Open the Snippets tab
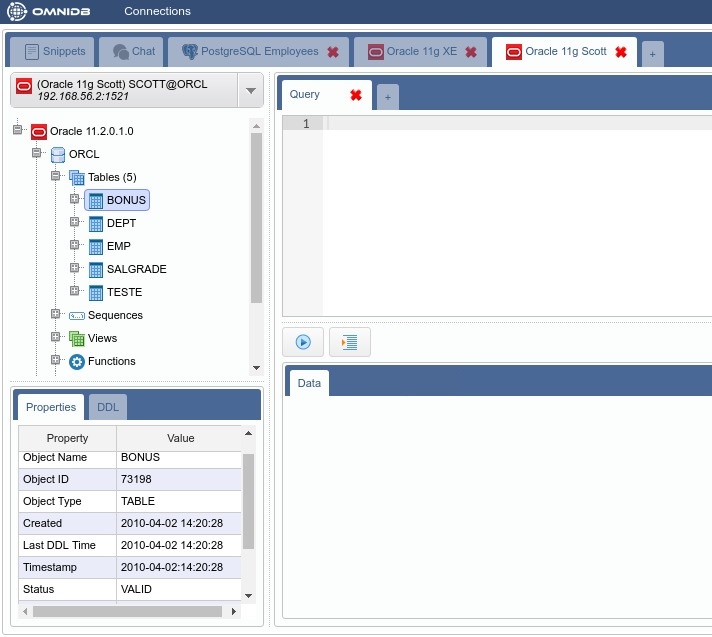Image resolution: width=712 pixels, height=637 pixels. (x=55, y=51)
